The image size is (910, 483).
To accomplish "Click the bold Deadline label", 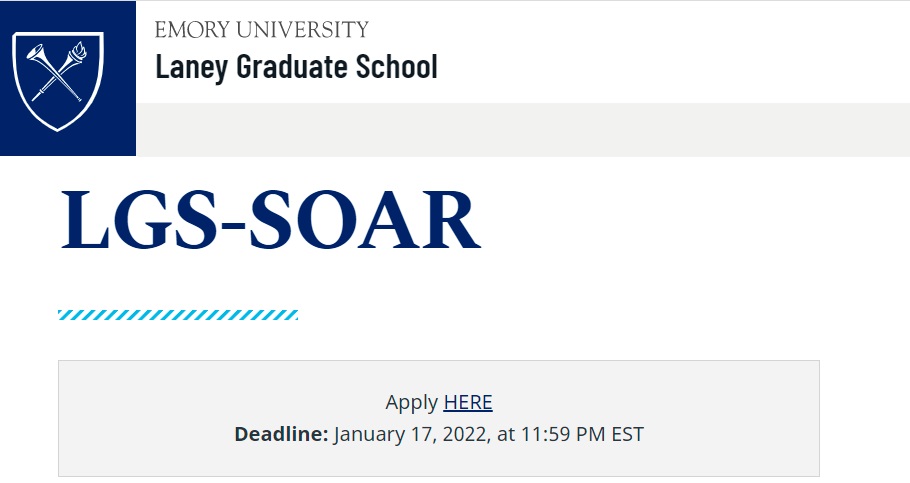I will (x=281, y=434).
